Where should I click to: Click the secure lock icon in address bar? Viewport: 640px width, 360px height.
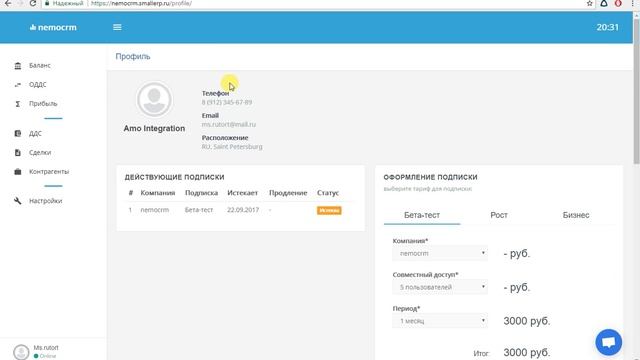(47, 3)
